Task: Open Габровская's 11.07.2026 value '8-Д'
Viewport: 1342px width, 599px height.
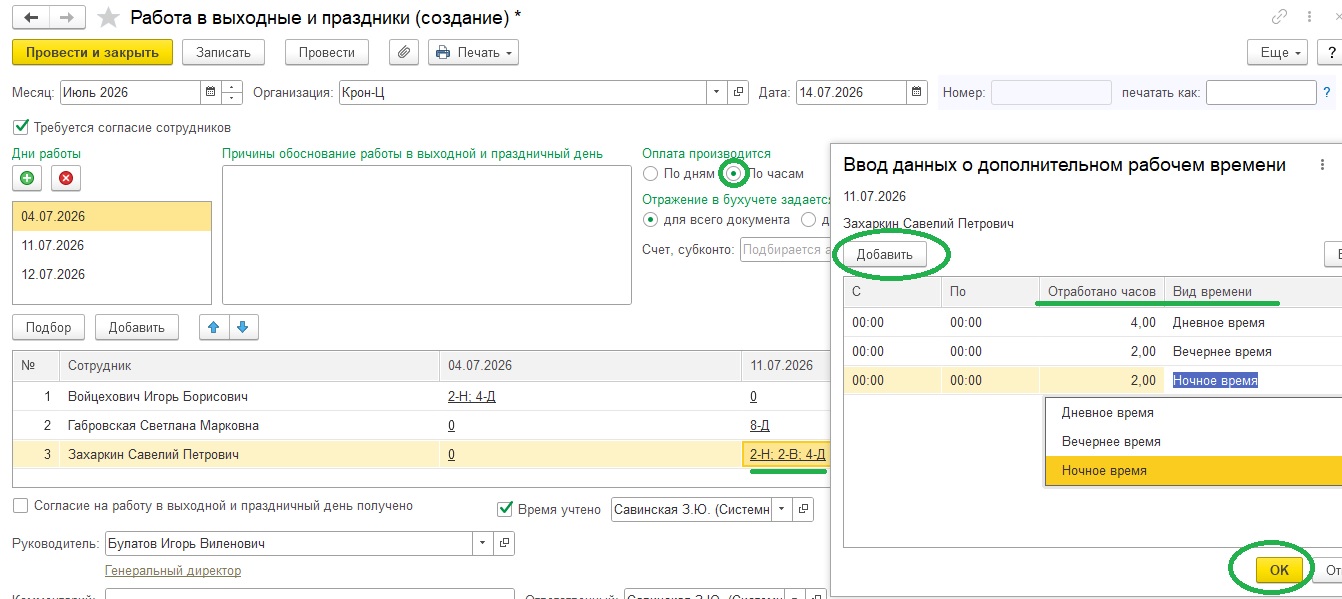Action: tap(760, 425)
